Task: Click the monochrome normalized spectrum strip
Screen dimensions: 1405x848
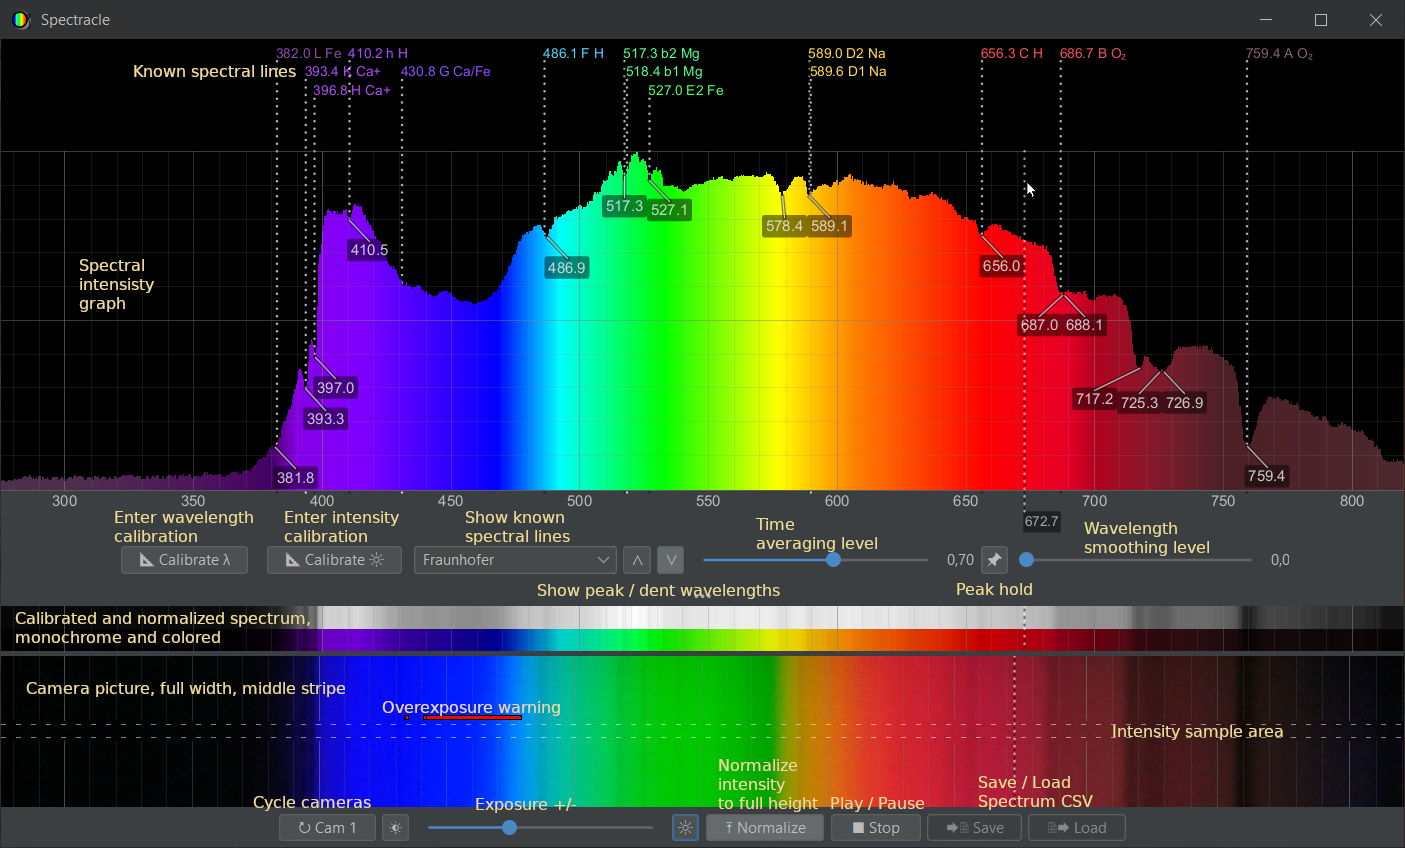Action: (702, 617)
